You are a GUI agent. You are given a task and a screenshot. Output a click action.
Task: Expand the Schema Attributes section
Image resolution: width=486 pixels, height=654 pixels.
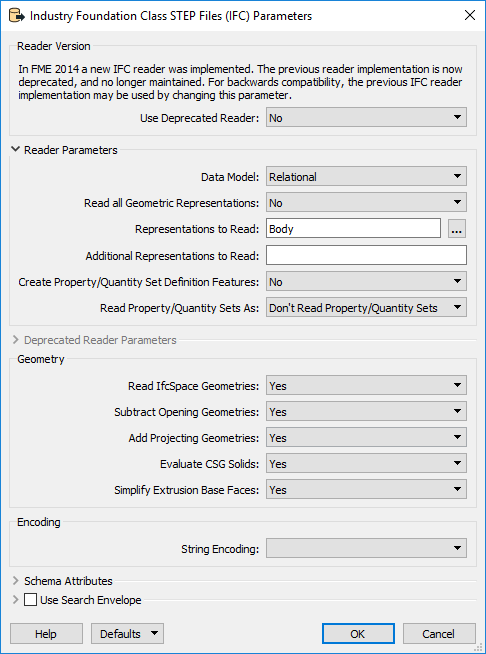pos(16,581)
